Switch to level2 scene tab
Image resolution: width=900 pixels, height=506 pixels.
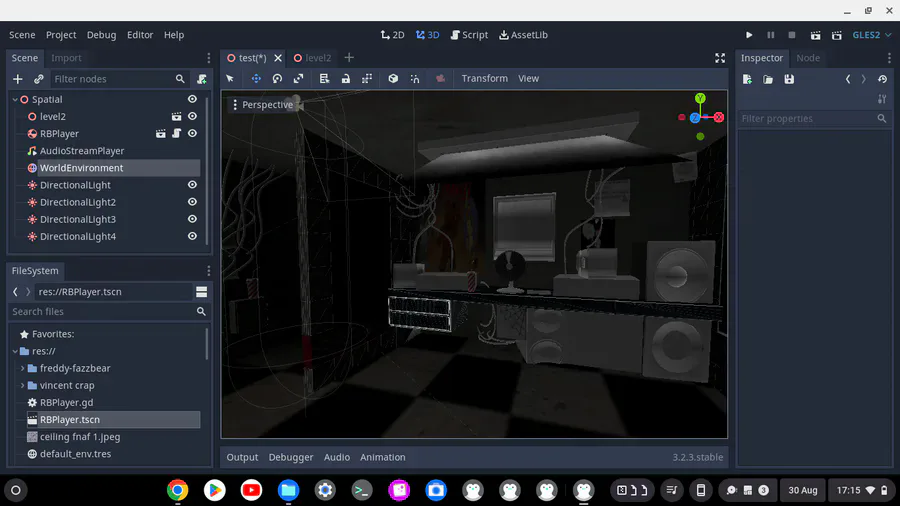312,58
